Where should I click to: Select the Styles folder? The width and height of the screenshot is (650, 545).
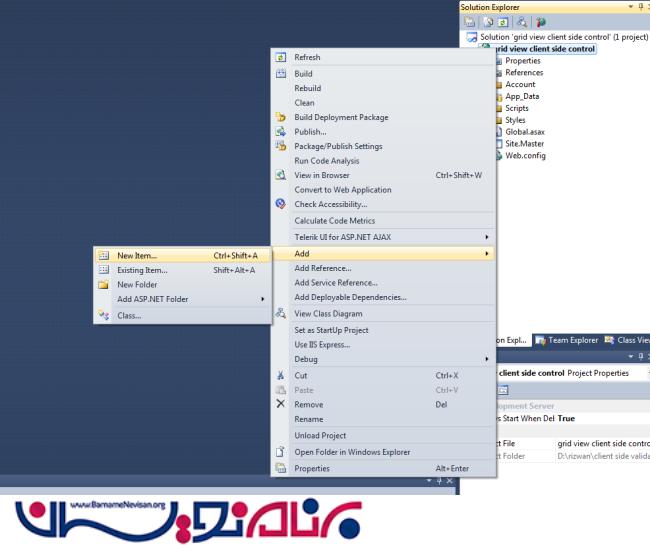point(515,120)
